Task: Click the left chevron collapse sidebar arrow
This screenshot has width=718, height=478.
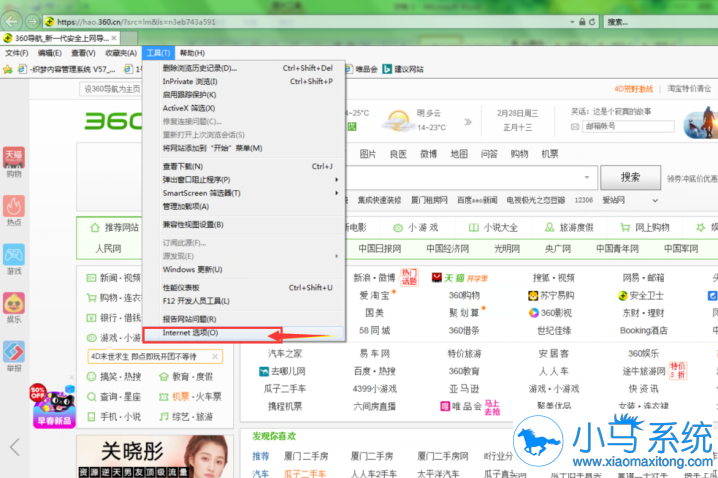Action: click(15, 447)
